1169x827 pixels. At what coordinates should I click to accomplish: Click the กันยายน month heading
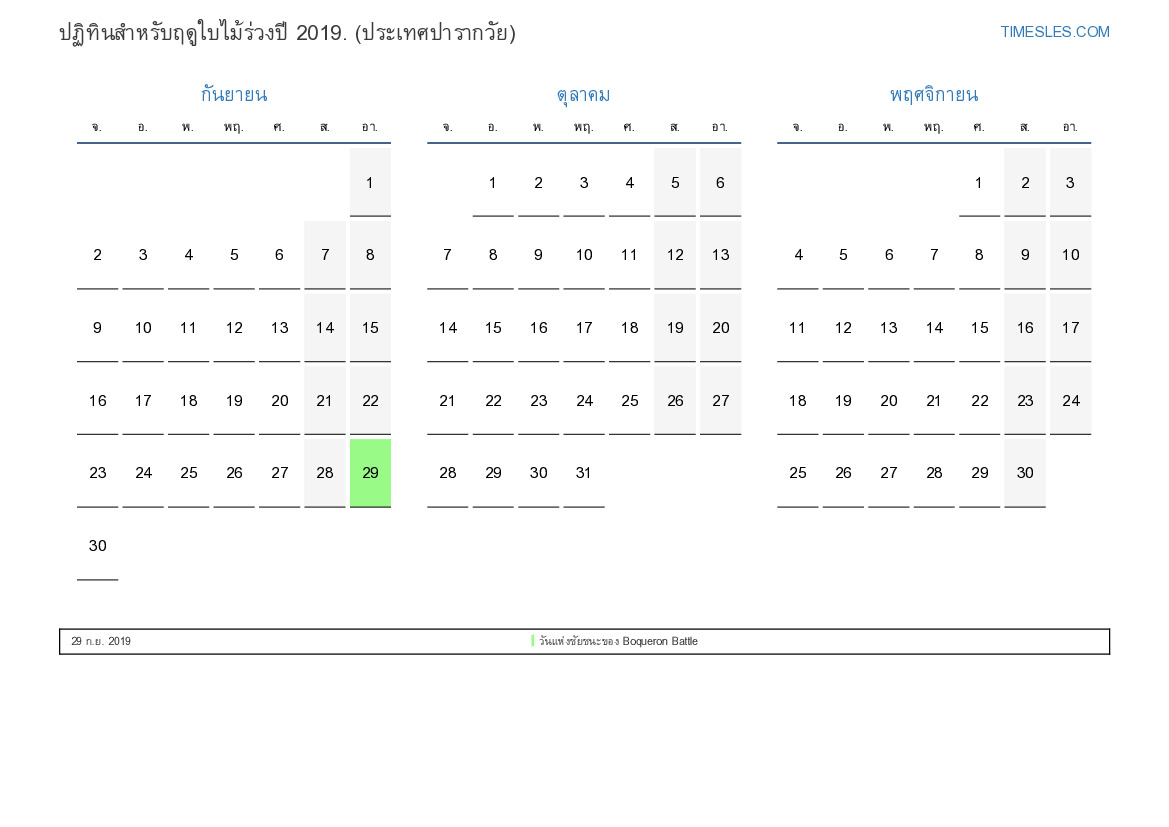pos(233,95)
